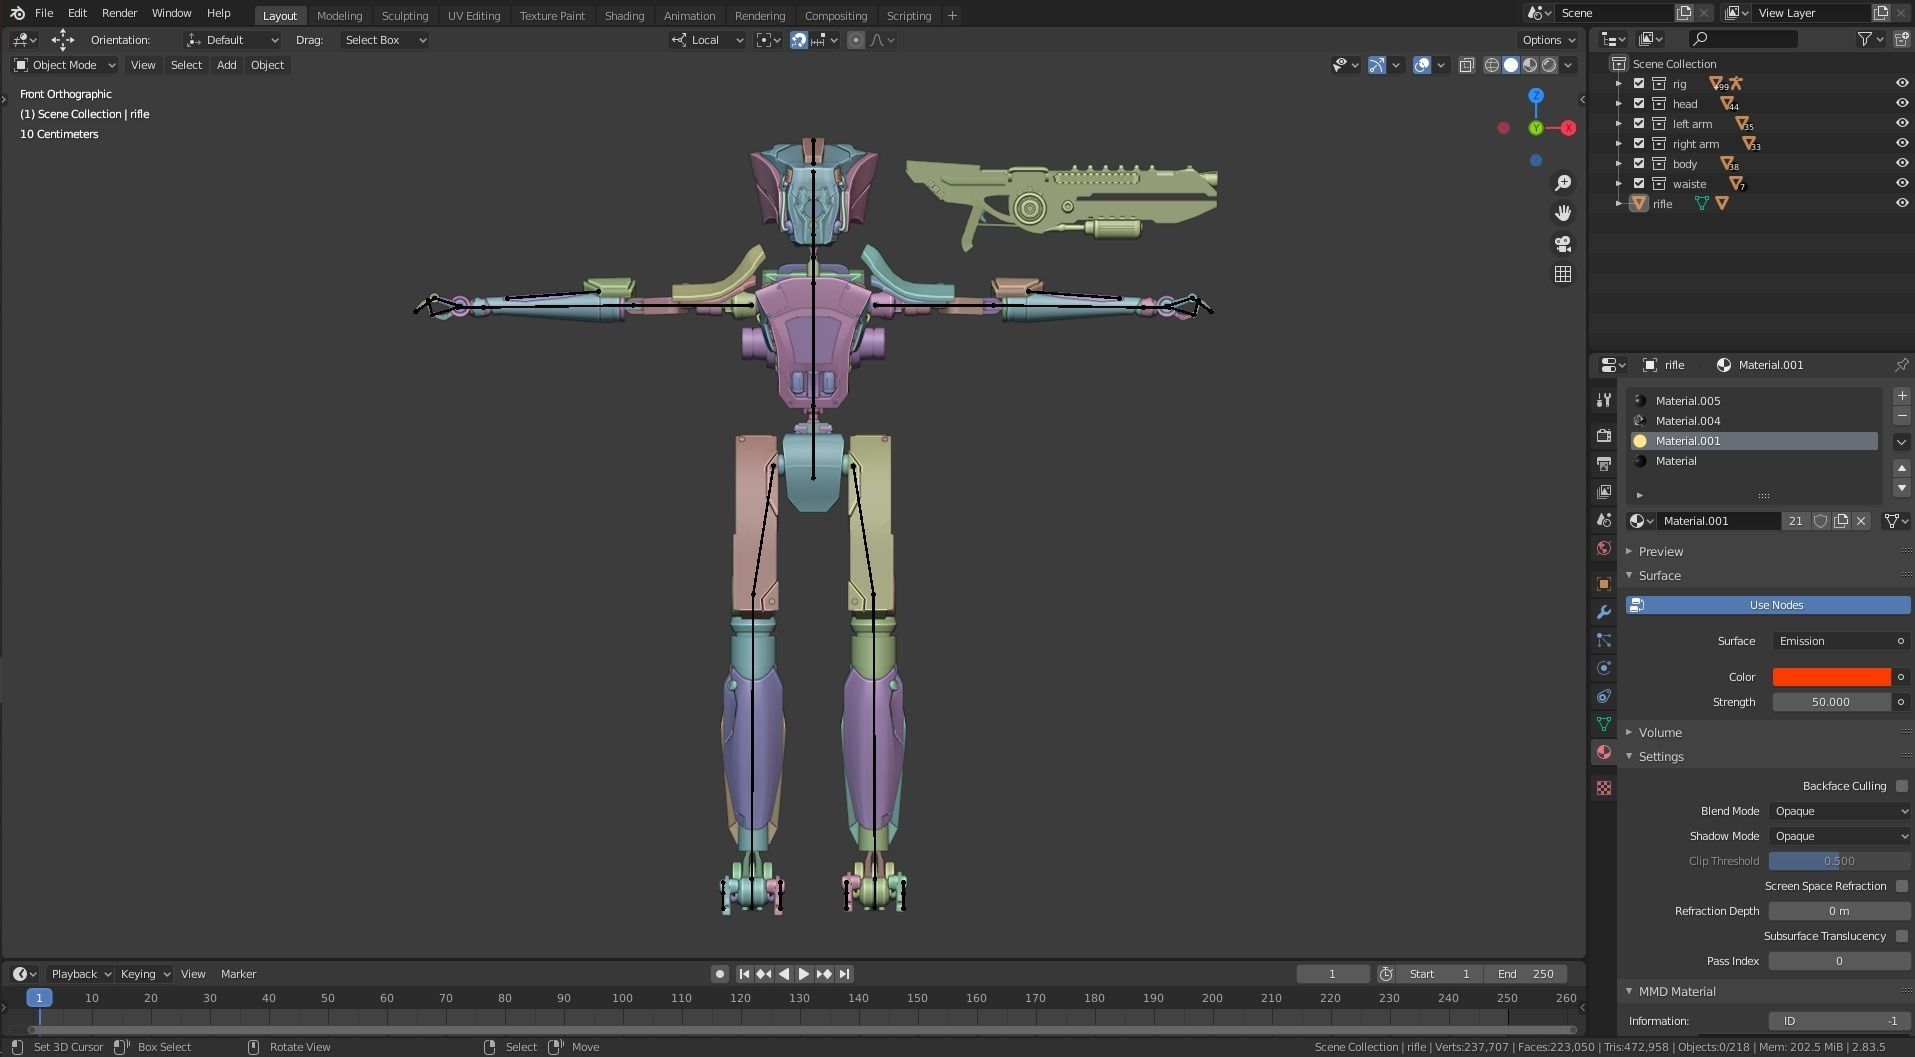The height and width of the screenshot is (1057, 1915).
Task: Click the emission Color red swatch
Action: (x=1831, y=677)
